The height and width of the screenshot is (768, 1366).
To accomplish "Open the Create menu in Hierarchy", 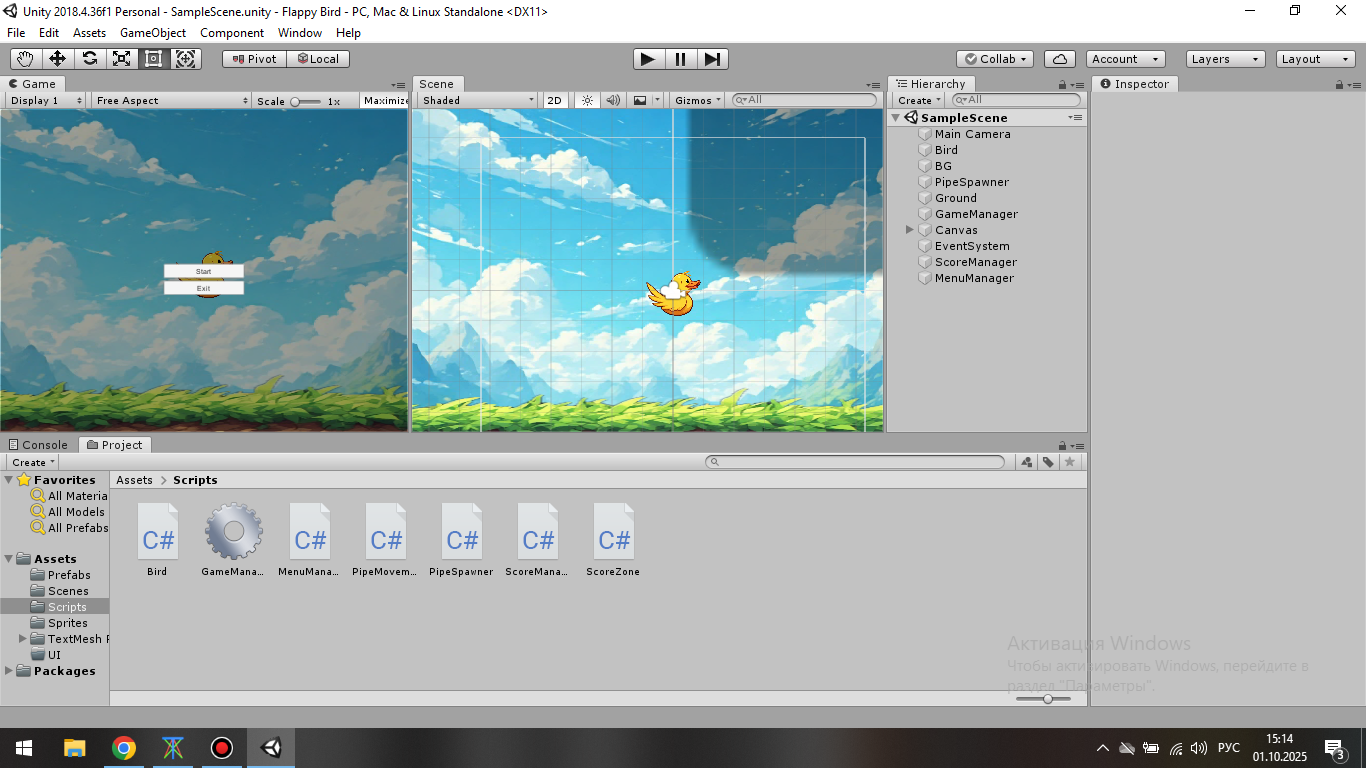I will point(919,100).
